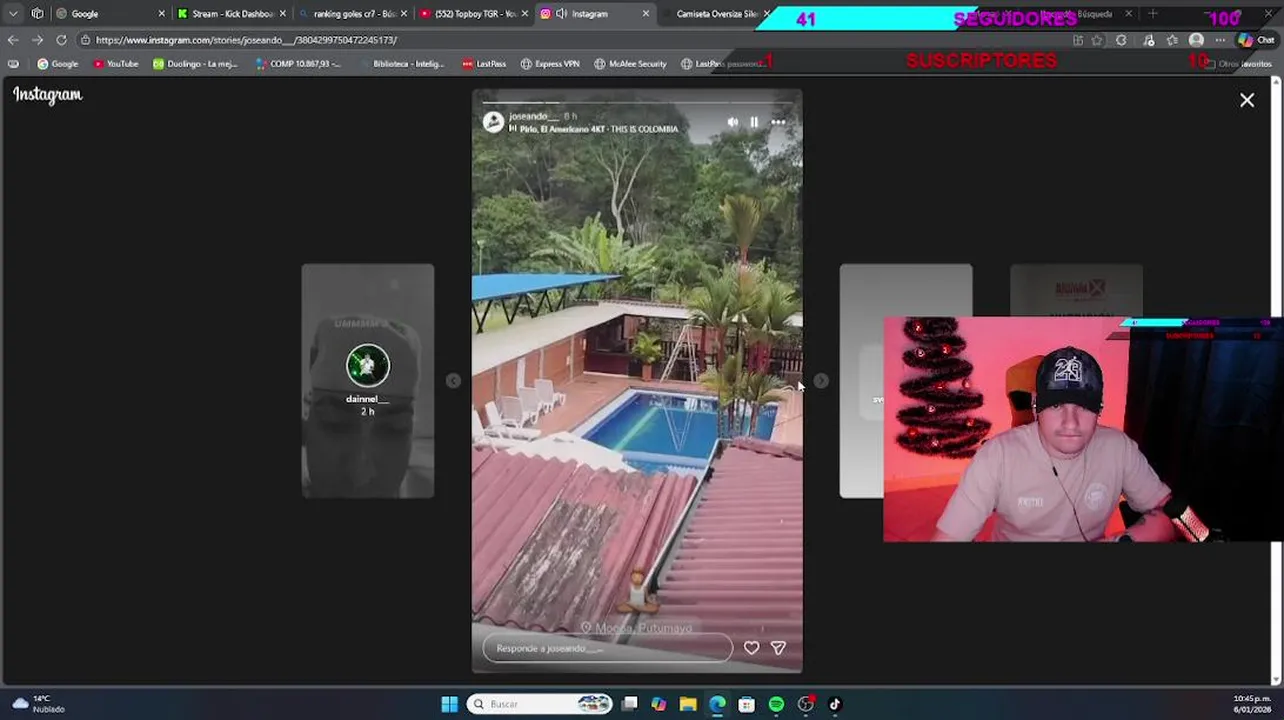Mute the story audio speaker icon
Screen dimensions: 1284x720
coord(733,122)
